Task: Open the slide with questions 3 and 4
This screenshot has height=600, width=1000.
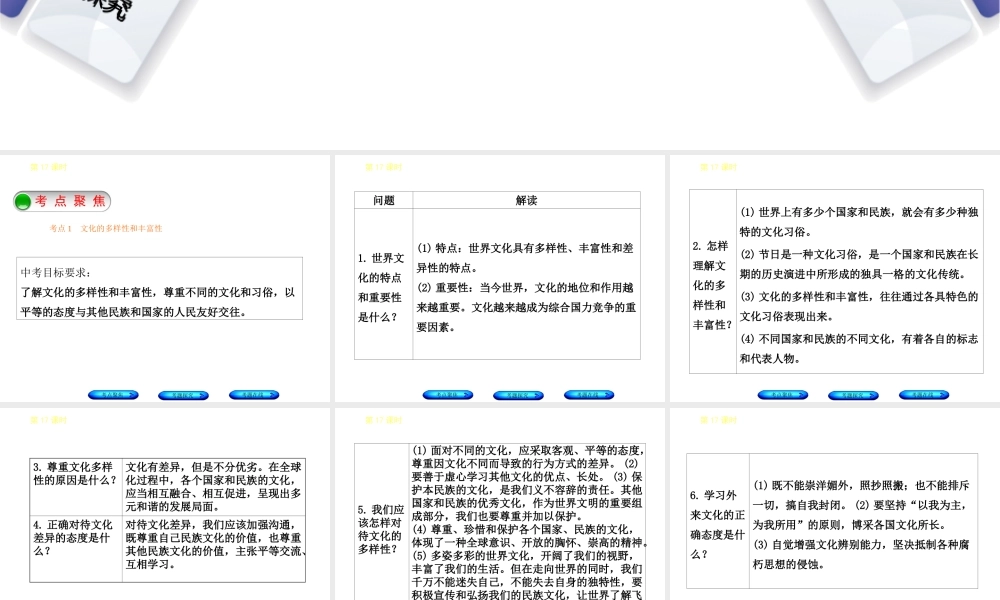Action: [x=165, y=504]
